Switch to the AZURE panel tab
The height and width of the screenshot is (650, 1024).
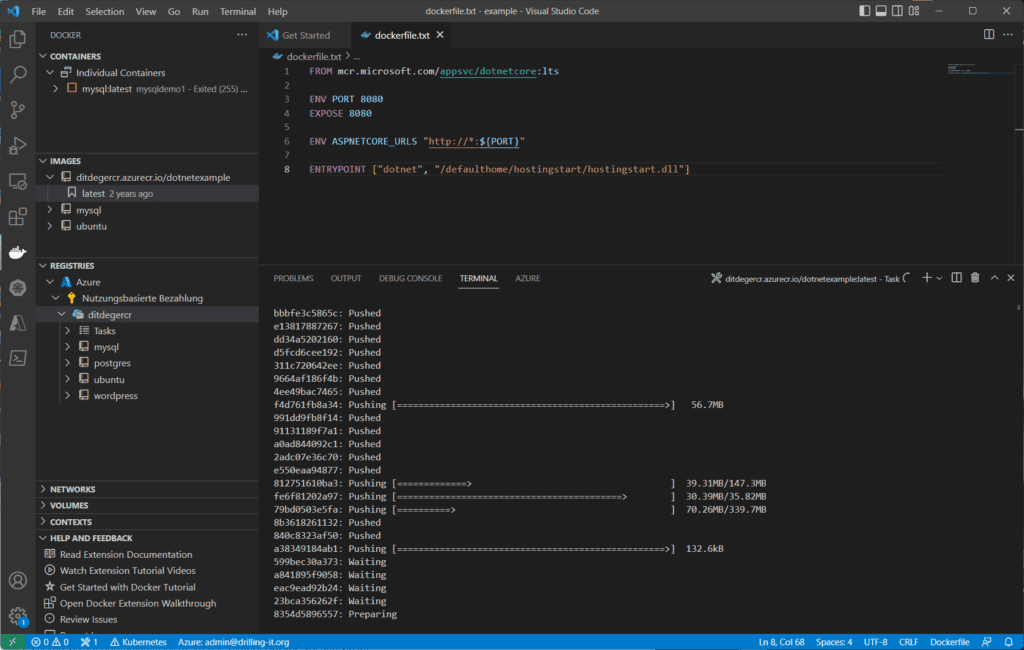point(528,278)
